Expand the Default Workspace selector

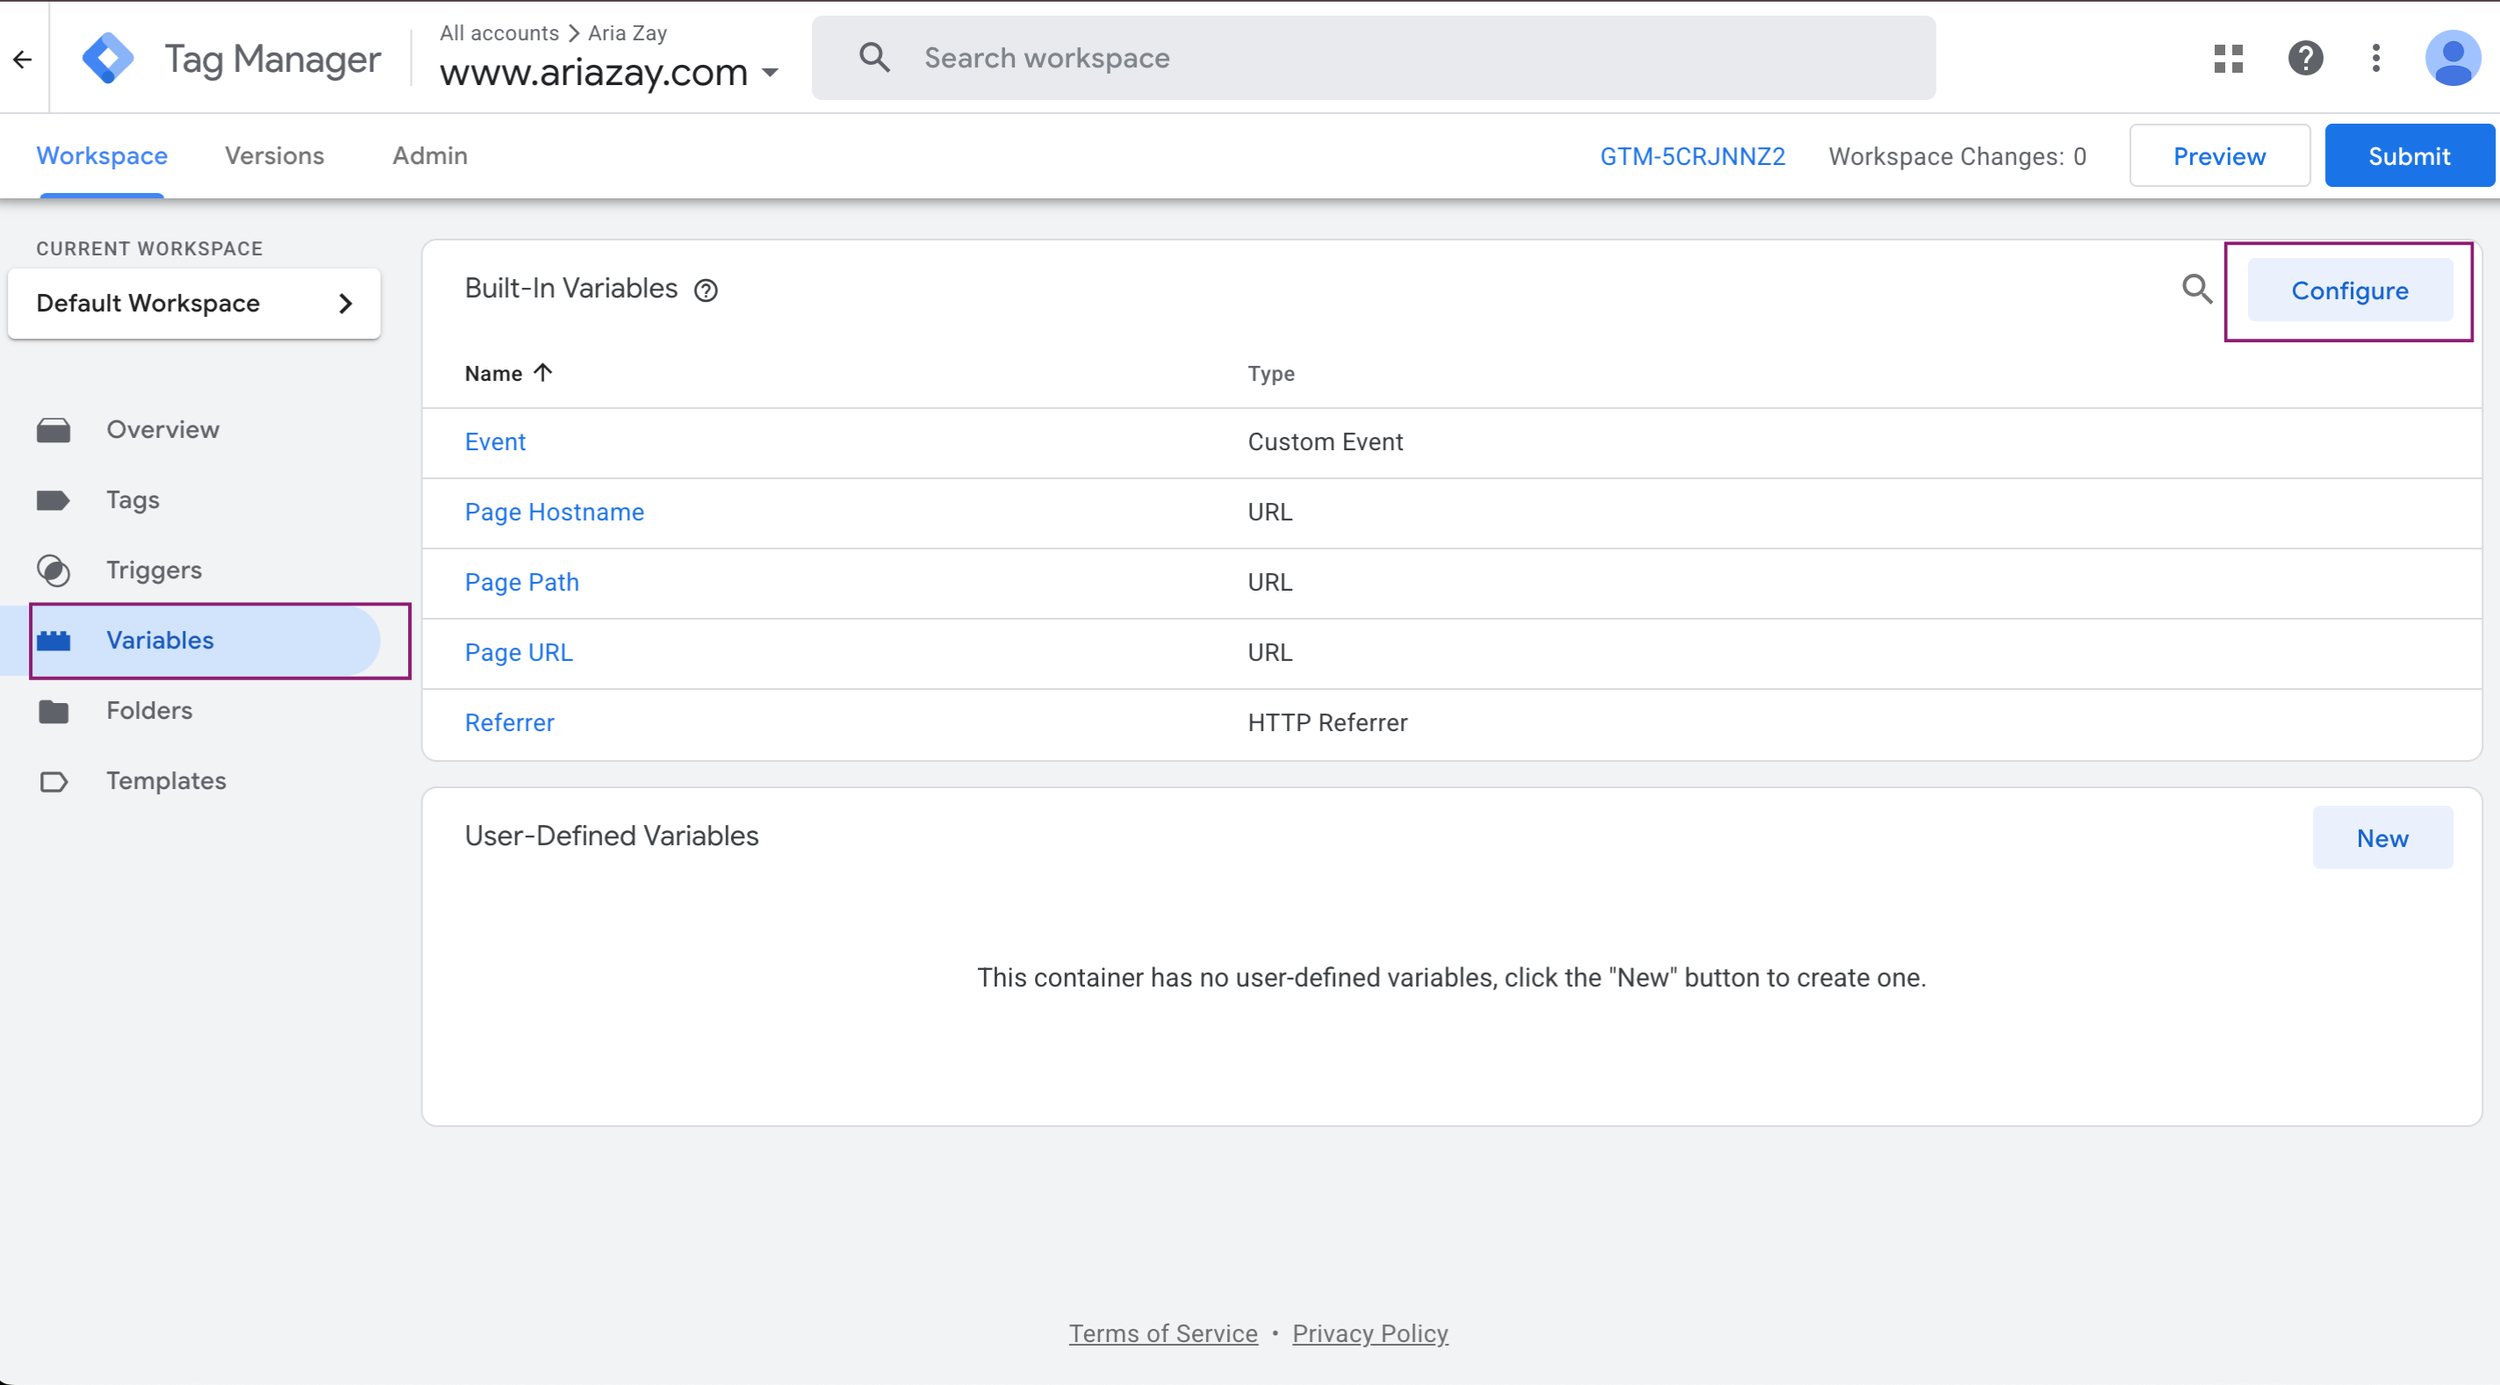point(194,303)
